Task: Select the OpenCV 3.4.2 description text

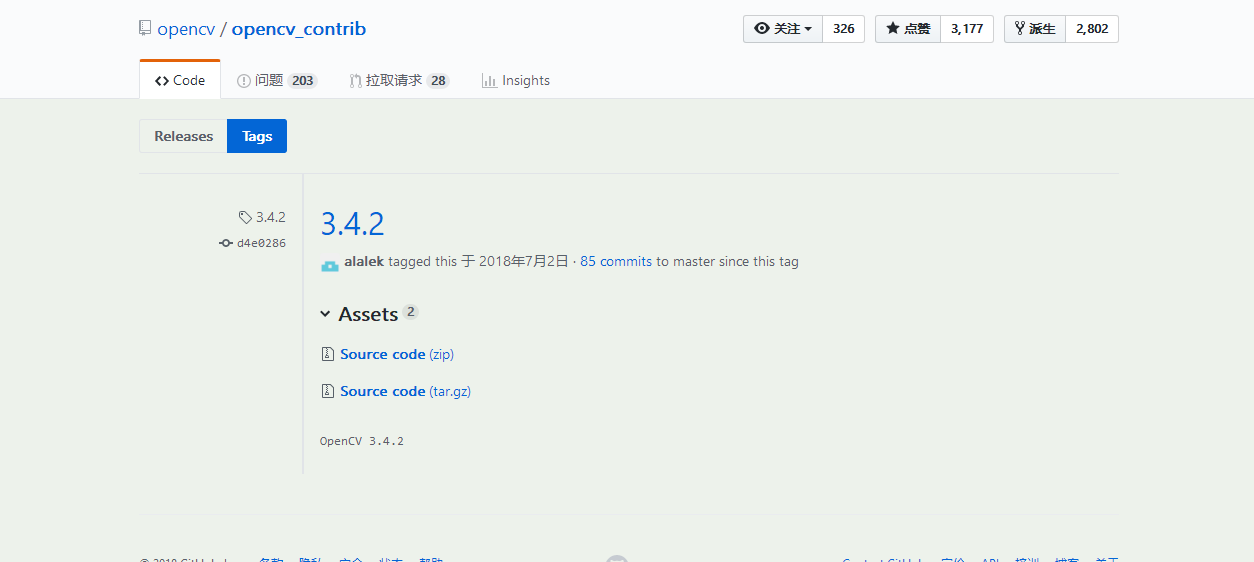Action: (362, 441)
